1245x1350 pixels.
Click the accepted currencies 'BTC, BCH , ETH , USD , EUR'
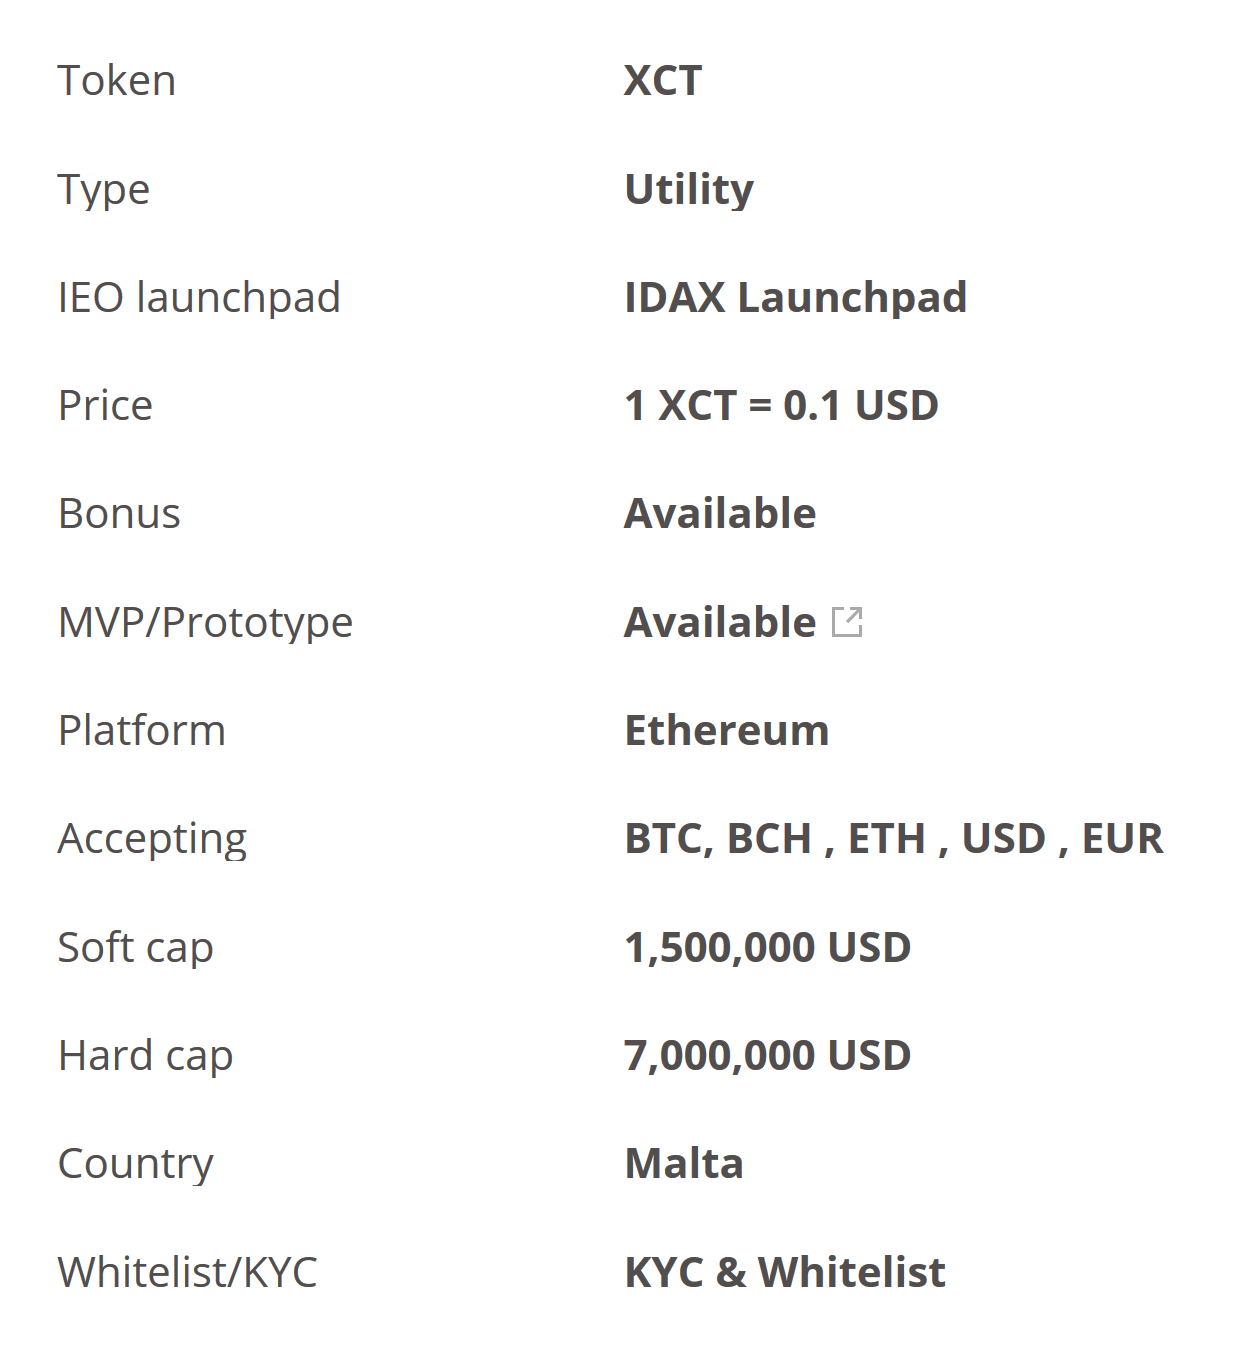pos(894,838)
